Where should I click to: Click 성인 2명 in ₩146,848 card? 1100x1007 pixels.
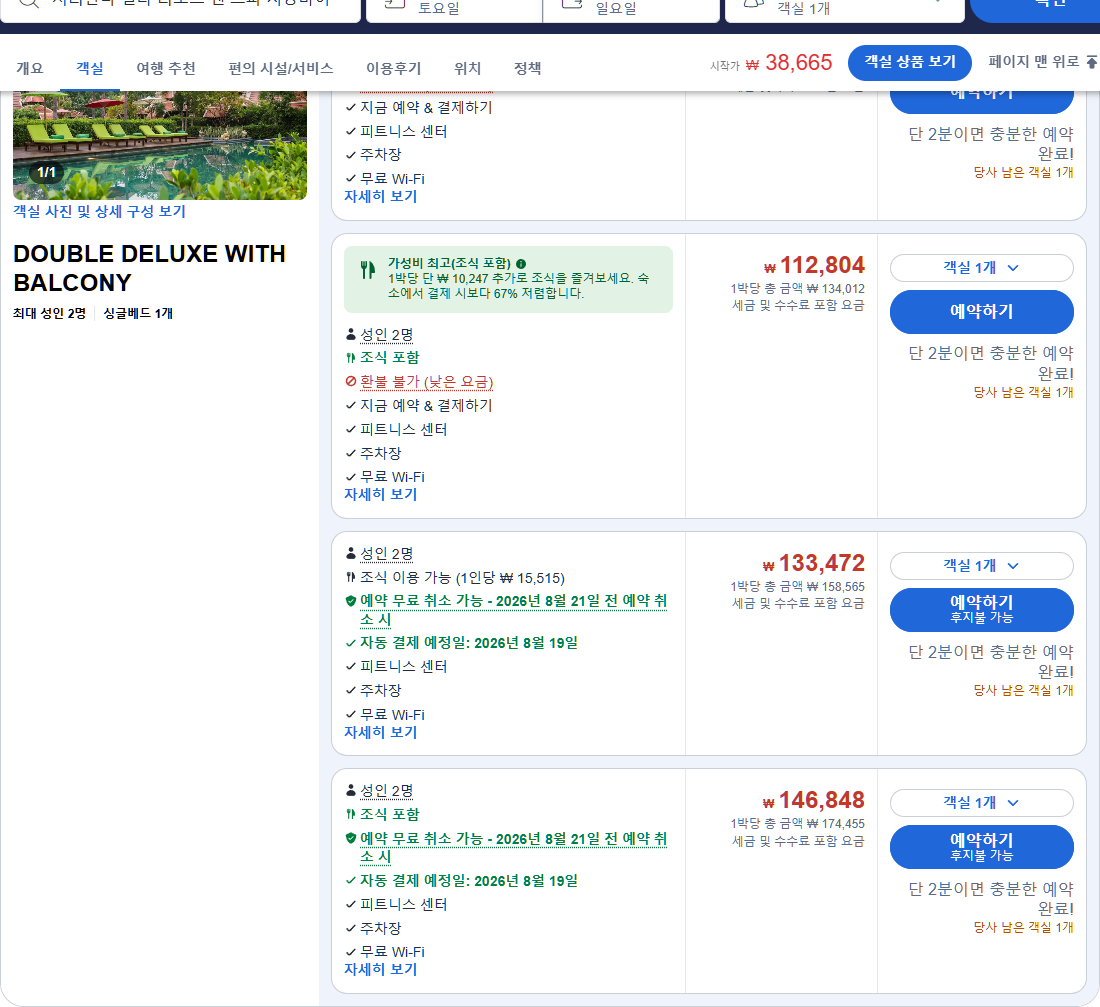point(387,791)
